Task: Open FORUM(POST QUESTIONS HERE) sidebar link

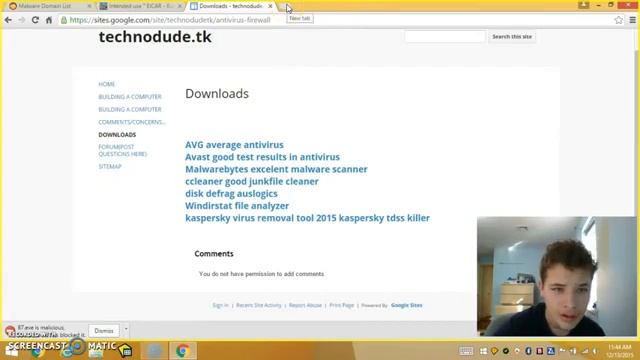Action: pos(122,150)
